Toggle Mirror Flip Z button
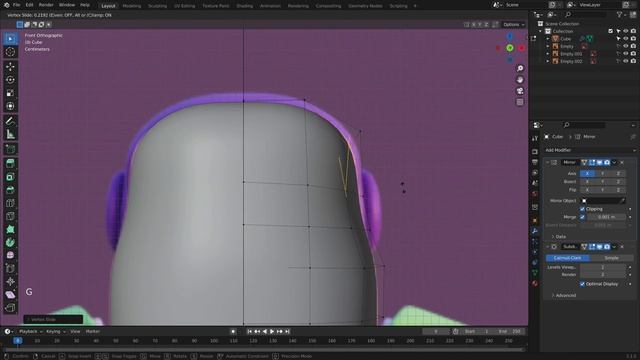 pos(618,190)
